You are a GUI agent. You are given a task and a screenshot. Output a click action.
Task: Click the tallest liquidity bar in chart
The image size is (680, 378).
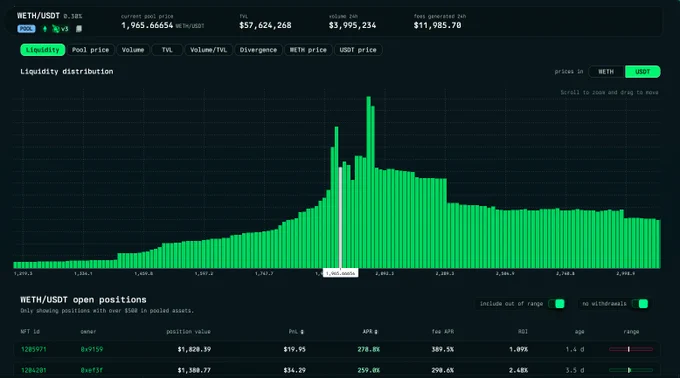tap(368, 182)
